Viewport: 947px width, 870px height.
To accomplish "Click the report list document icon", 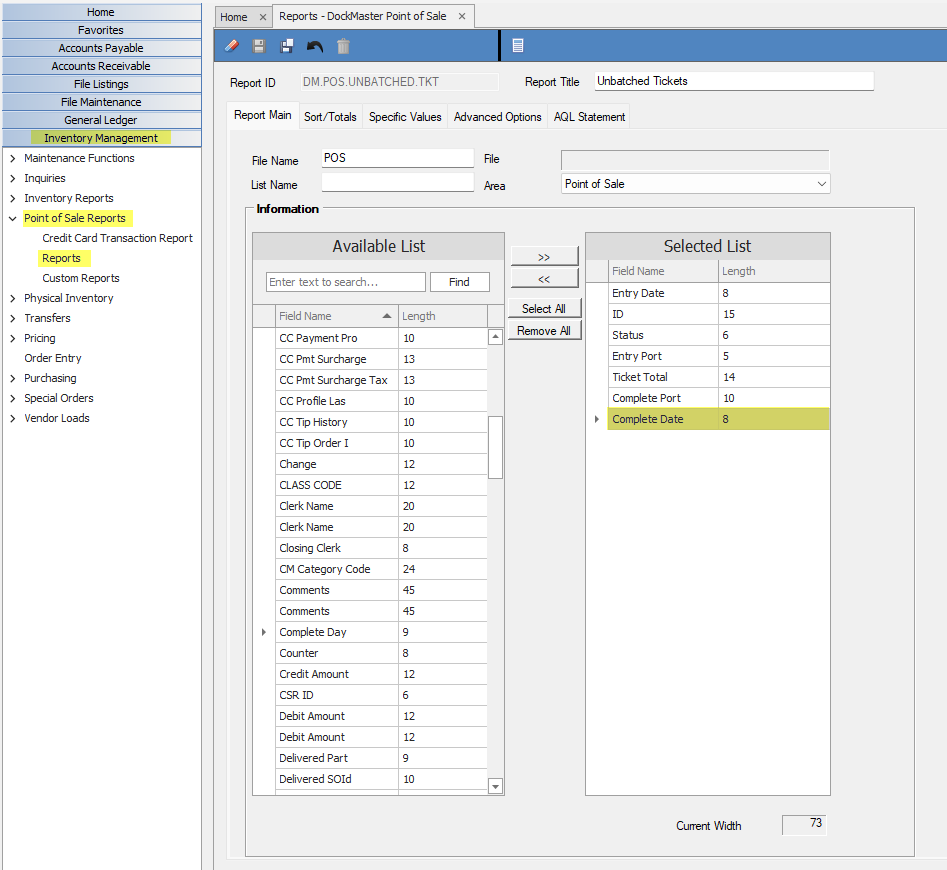I will click(x=518, y=45).
